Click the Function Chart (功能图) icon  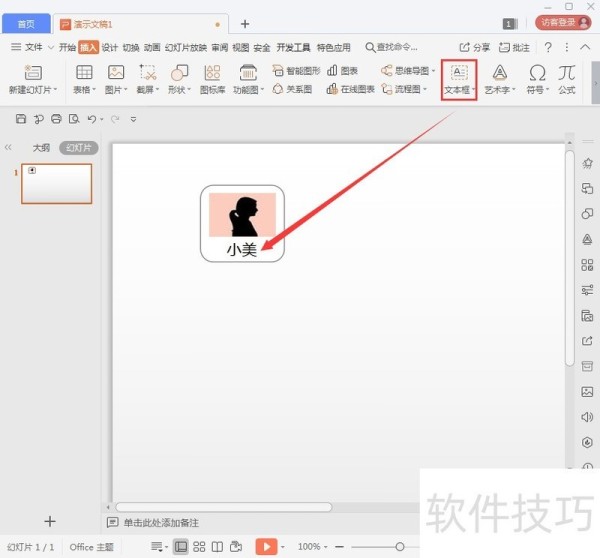click(248, 72)
